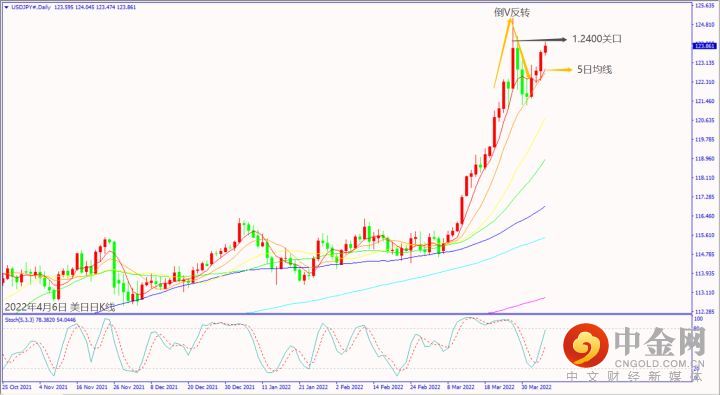
Task: Click the 8 Mar 2022 date label
Action: click(461, 387)
